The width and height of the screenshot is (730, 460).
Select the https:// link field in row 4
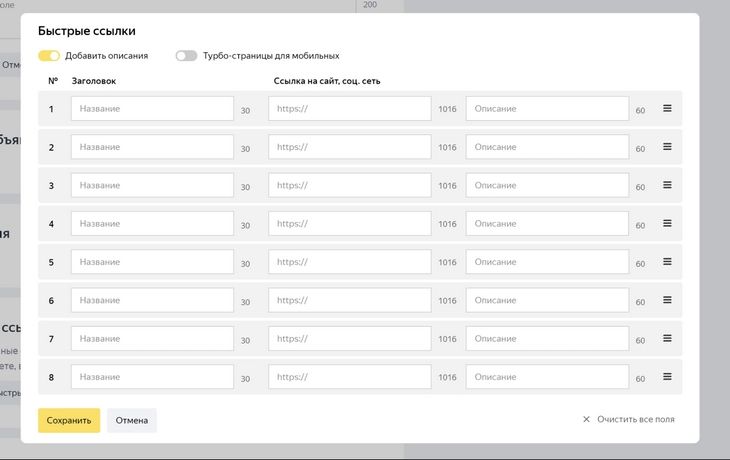(349, 224)
